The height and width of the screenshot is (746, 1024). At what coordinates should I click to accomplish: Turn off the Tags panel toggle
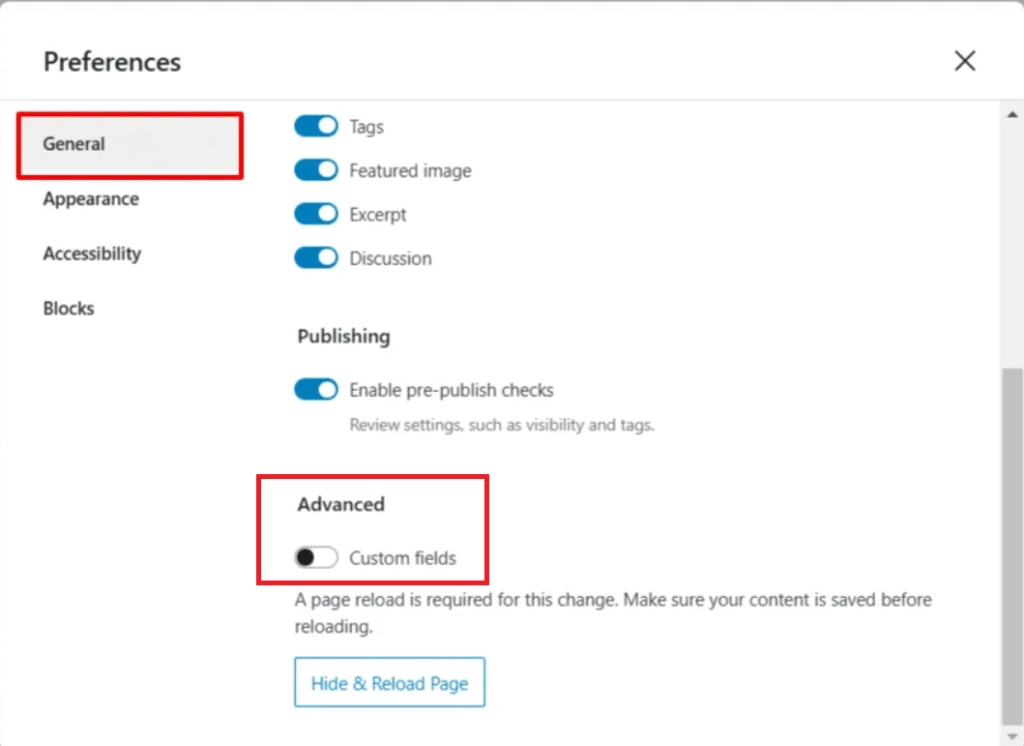[x=316, y=126]
